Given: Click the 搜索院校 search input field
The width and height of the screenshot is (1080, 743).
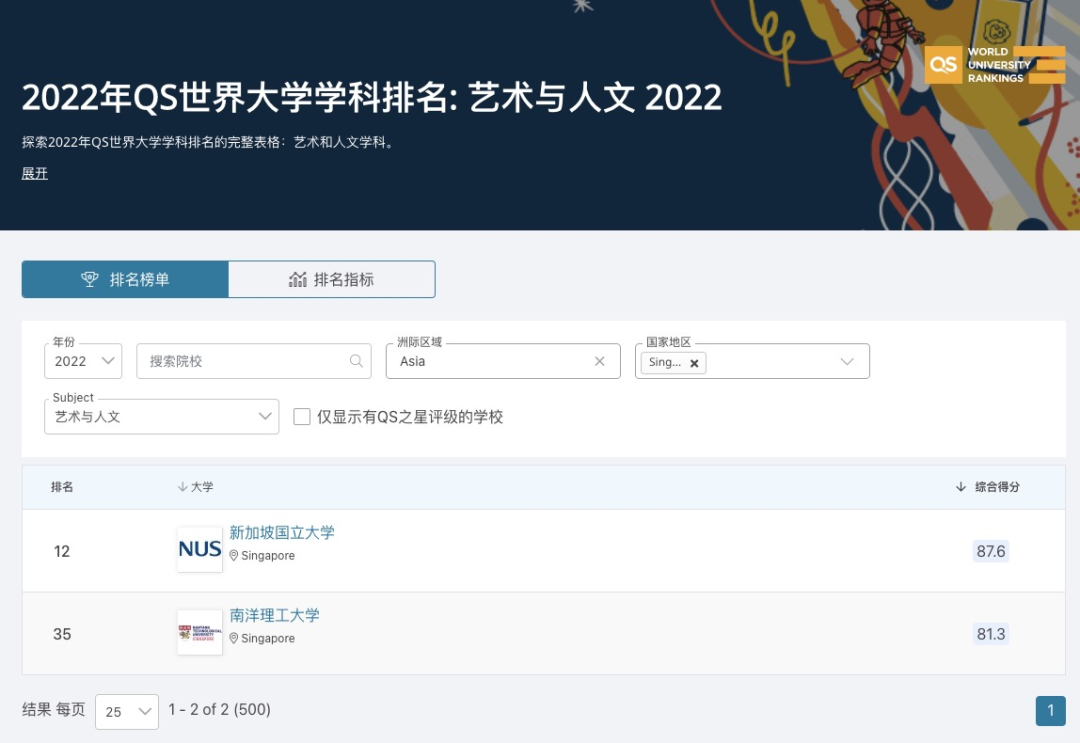Looking at the screenshot, I should 253,361.
